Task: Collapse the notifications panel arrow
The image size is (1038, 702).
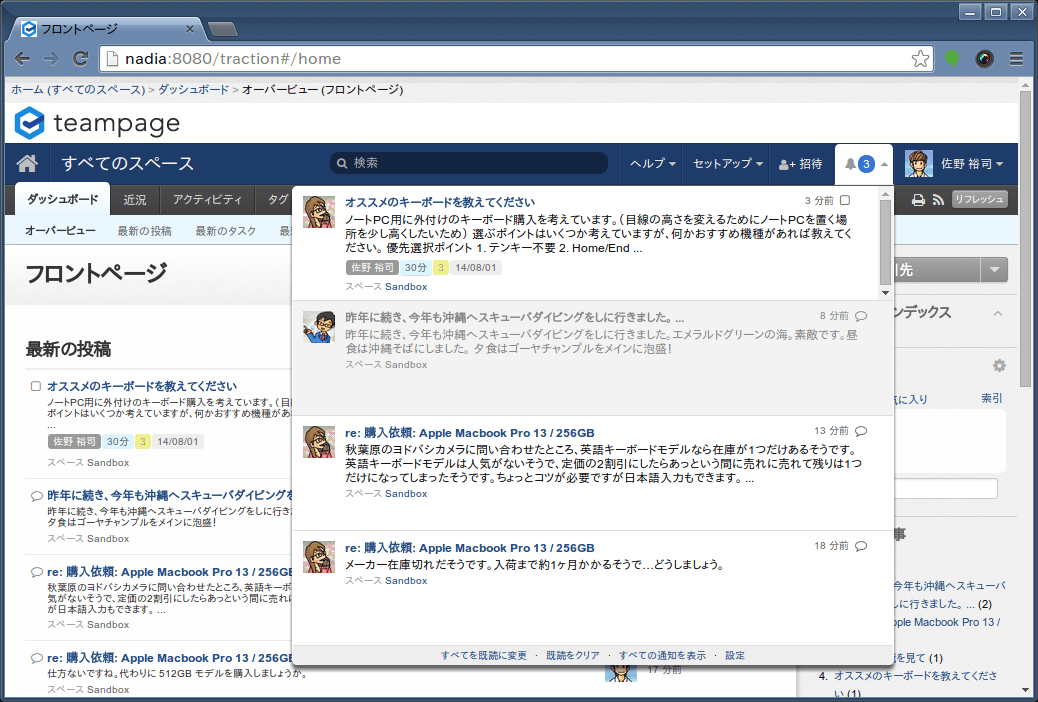Action: (x=884, y=164)
